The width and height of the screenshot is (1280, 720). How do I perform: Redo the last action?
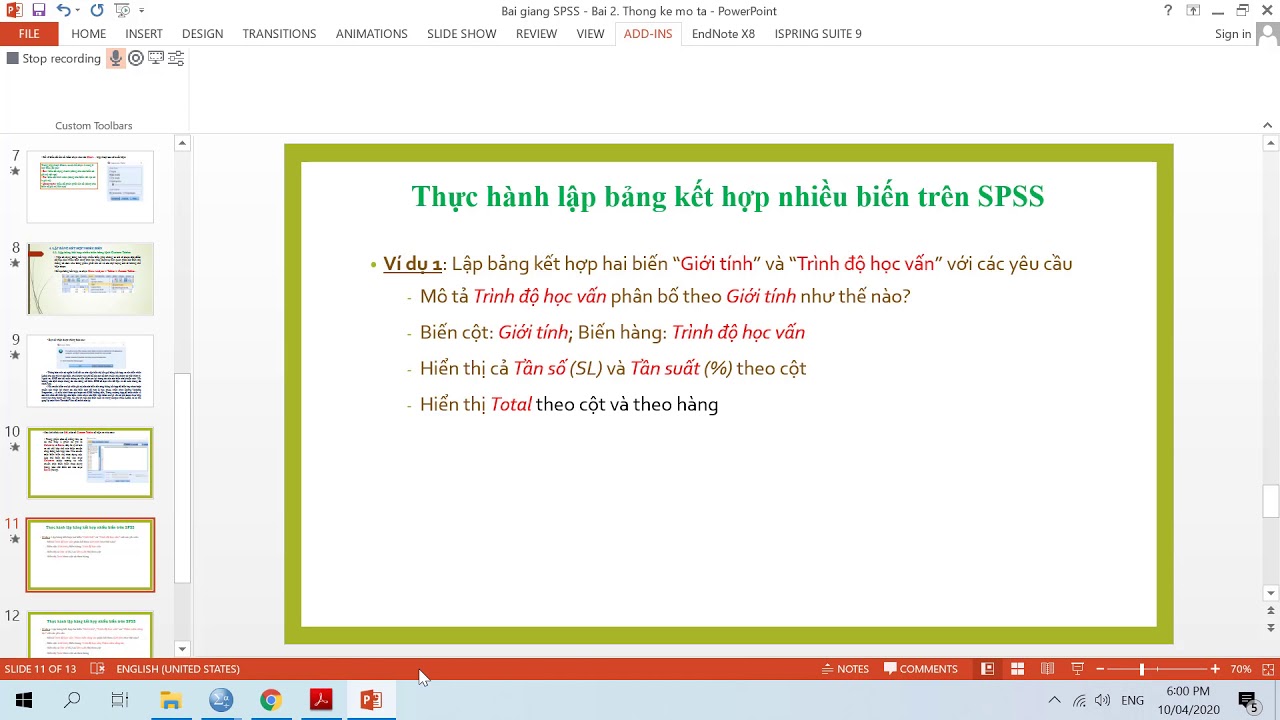click(x=97, y=10)
